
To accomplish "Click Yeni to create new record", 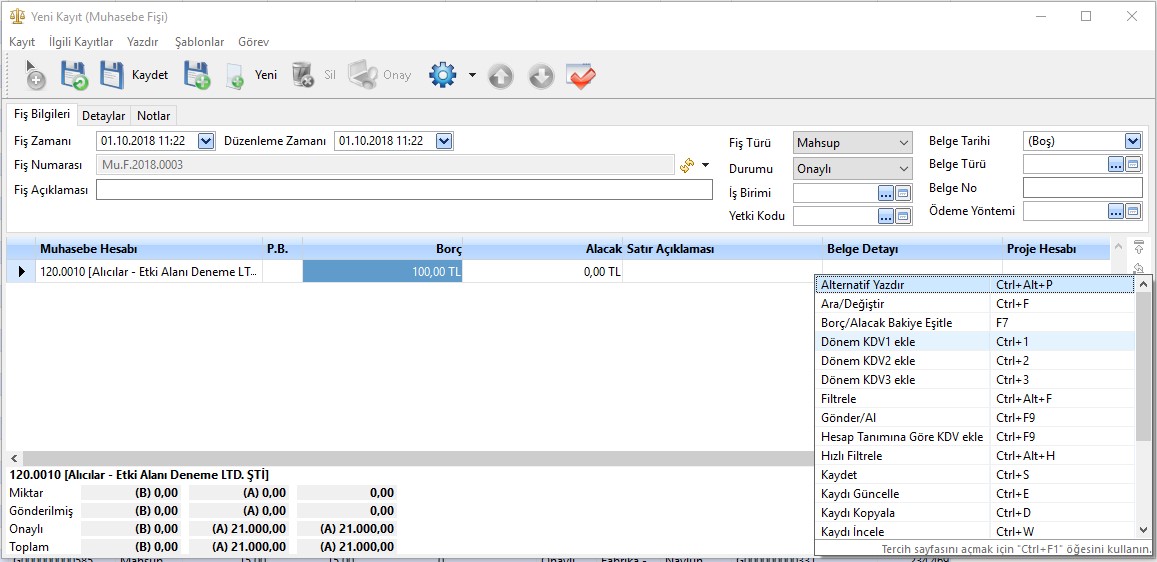I will (252, 75).
